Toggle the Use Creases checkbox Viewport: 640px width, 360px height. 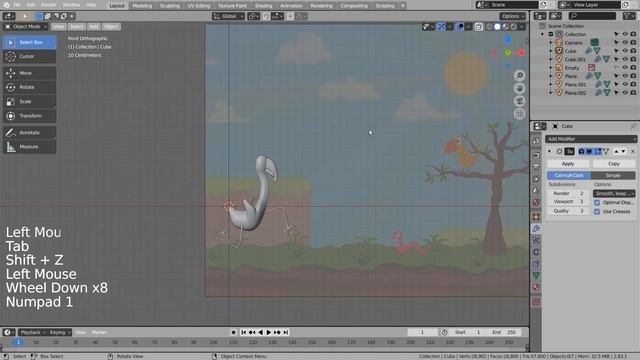pos(597,211)
